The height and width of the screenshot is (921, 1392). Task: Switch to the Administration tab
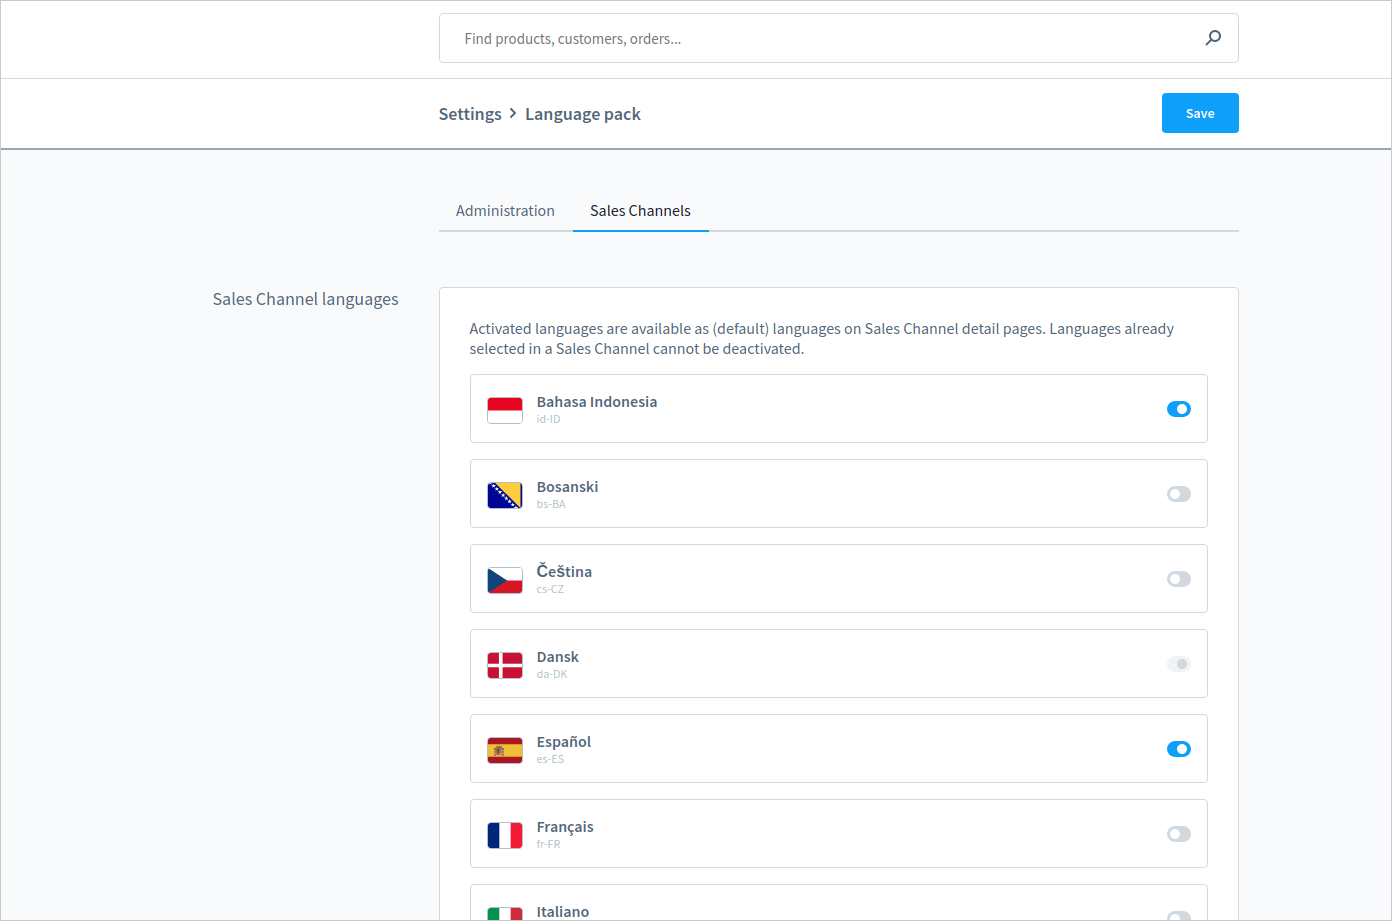click(505, 211)
